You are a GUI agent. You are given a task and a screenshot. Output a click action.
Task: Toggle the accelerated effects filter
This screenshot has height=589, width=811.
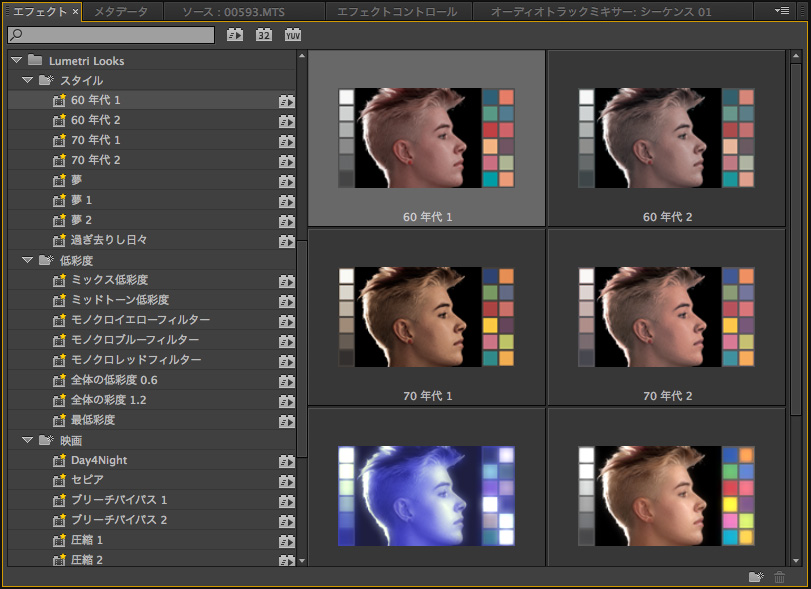[236, 34]
